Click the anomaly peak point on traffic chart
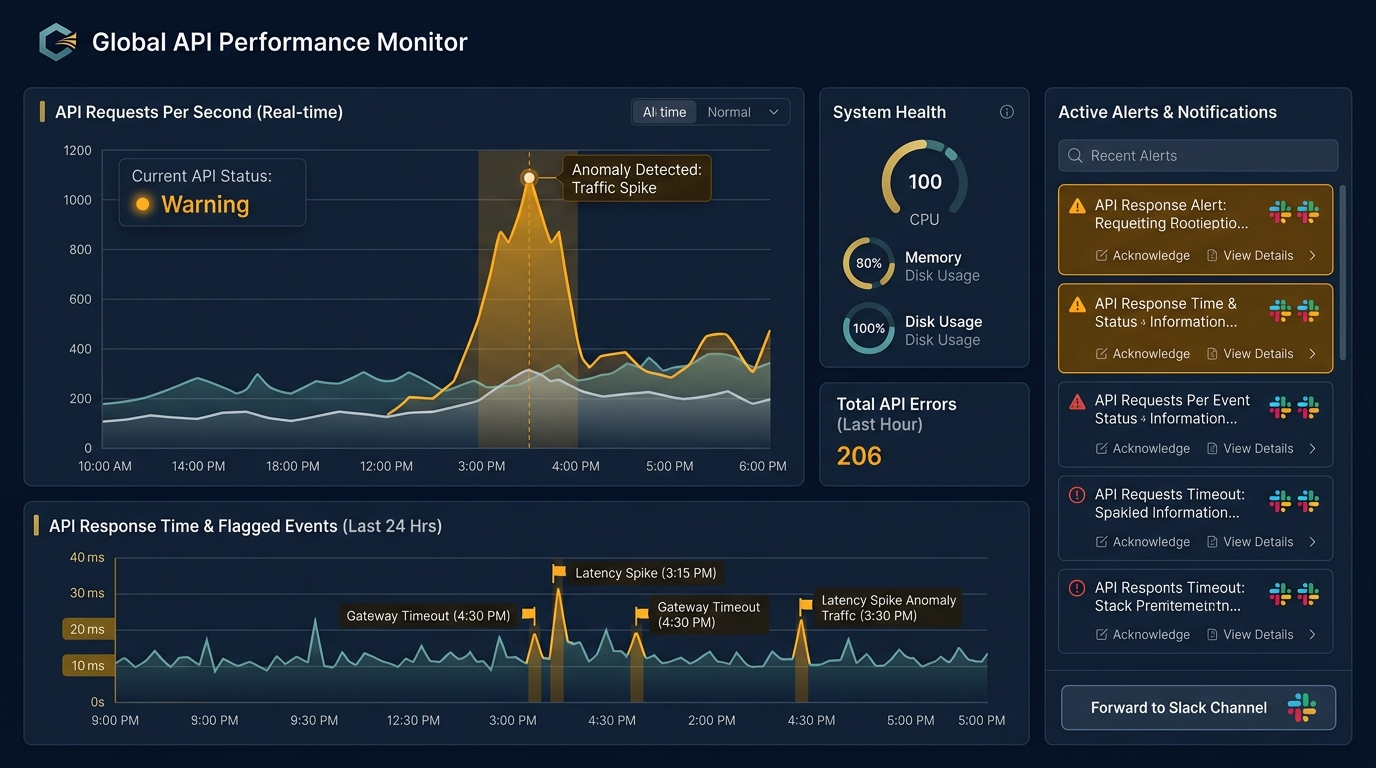Viewport: 1376px width, 768px height. pos(529,178)
